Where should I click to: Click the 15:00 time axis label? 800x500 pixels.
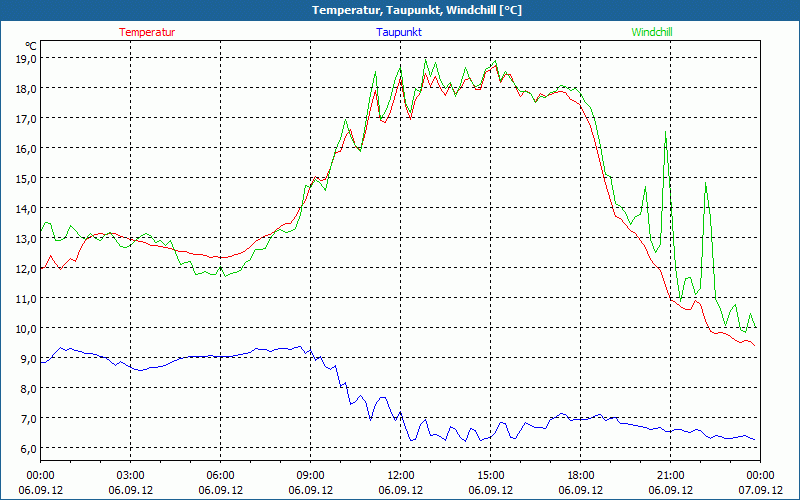click(x=490, y=476)
